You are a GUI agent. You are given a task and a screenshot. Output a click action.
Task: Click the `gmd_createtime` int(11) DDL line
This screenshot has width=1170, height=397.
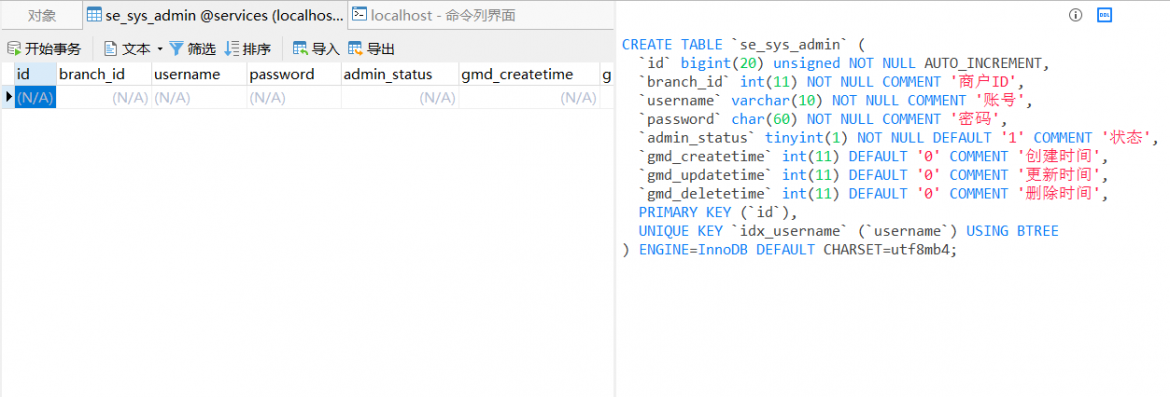[x=874, y=157]
